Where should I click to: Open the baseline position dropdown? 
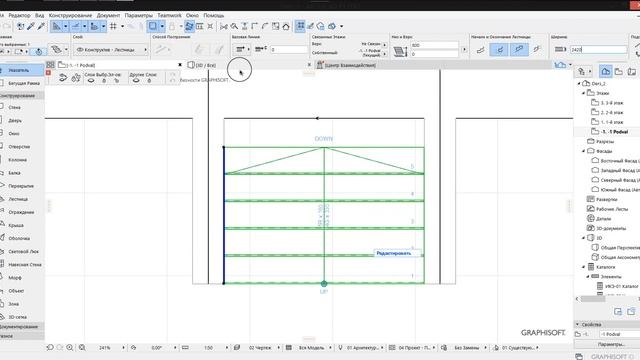point(242,49)
